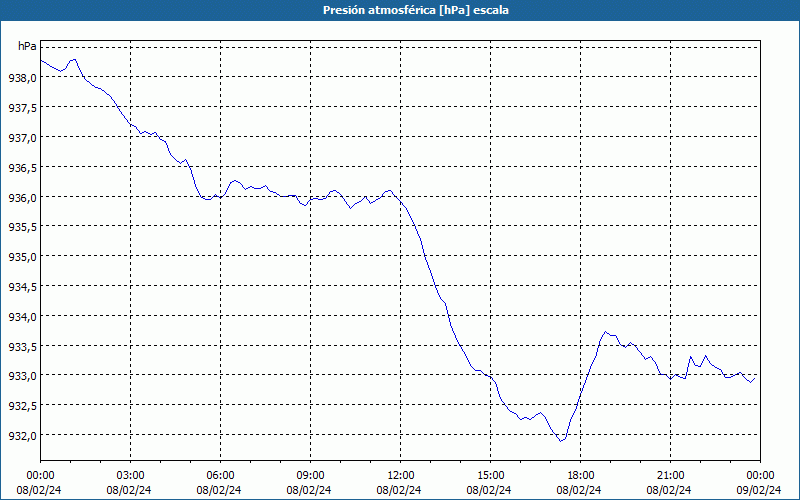This screenshot has width=800, height=500.
Task: Select the 933,0 y-axis value
Action: pos(22,376)
